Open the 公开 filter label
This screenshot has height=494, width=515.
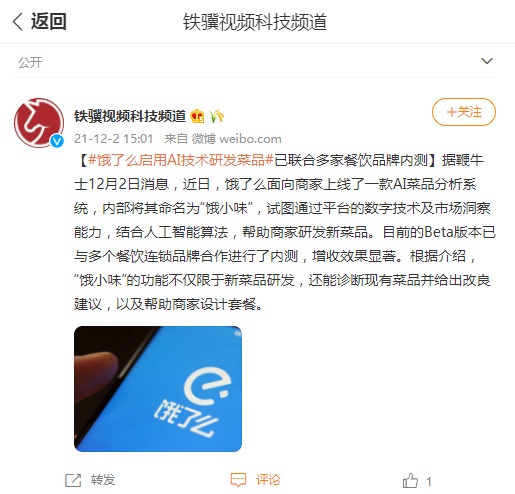(x=30, y=62)
